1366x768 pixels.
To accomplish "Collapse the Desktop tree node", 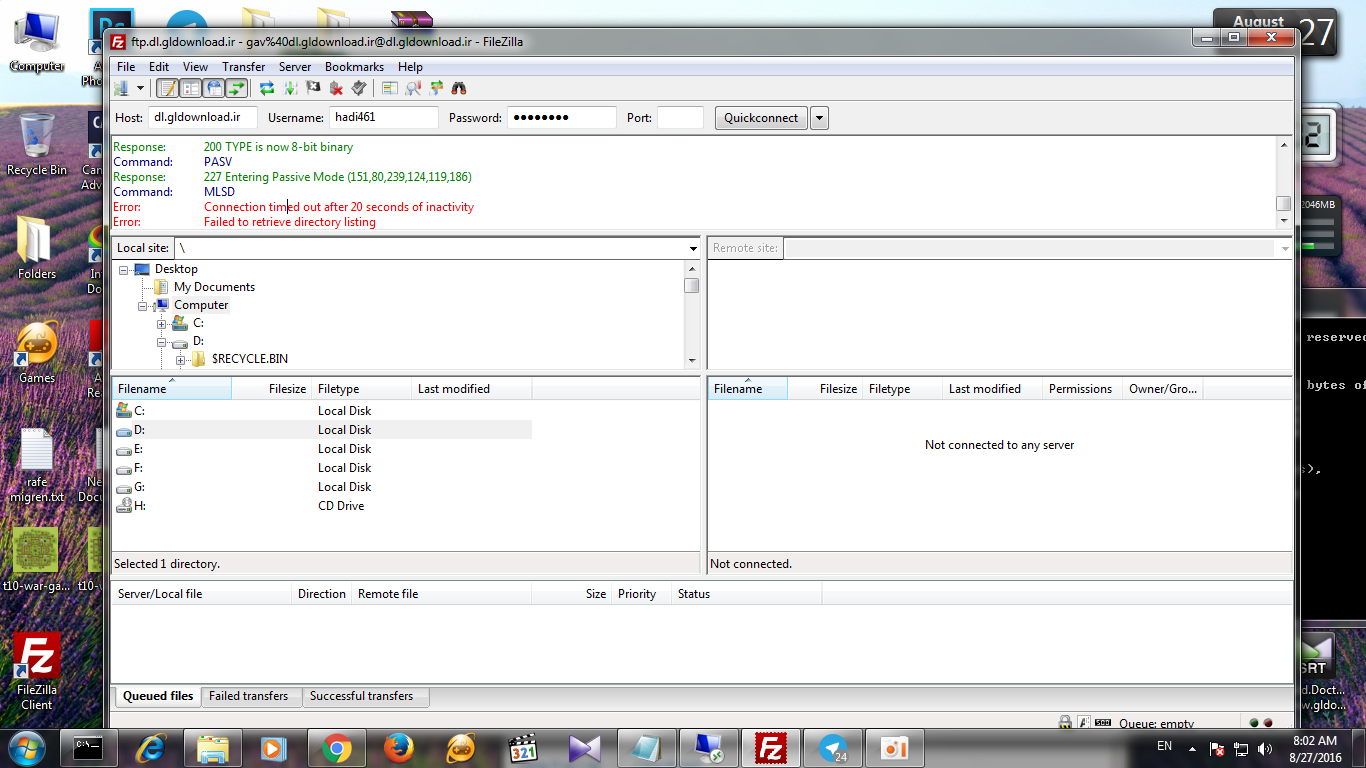I will [x=124, y=269].
